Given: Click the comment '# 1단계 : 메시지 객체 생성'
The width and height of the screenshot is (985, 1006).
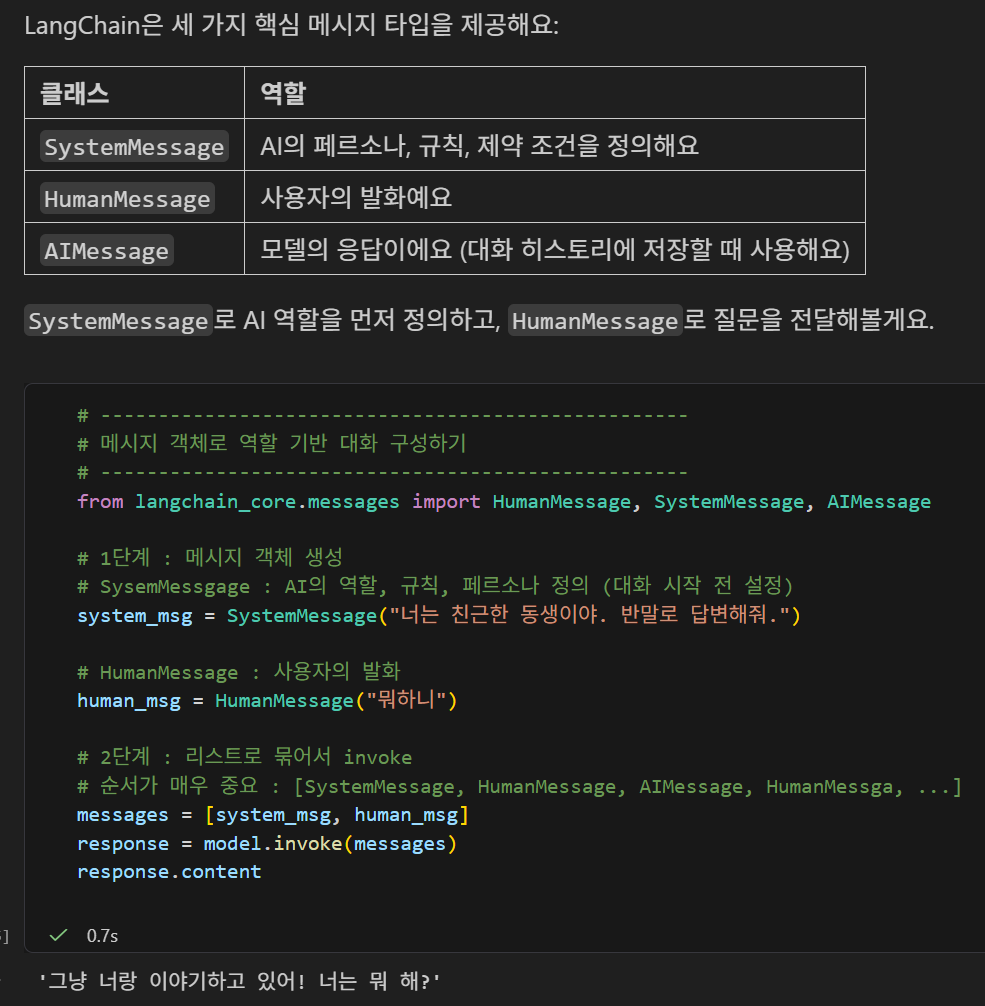Looking at the screenshot, I should click(210, 557).
